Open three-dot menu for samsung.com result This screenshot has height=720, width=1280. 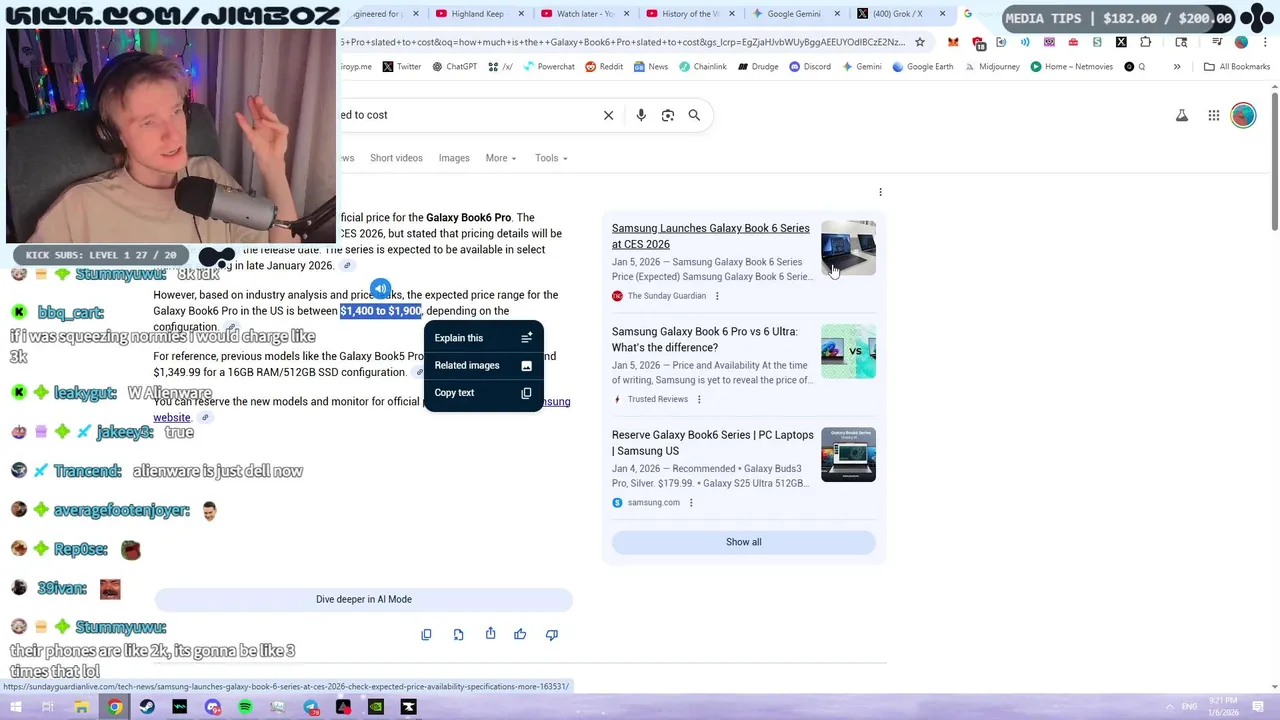pyautogui.click(x=691, y=503)
